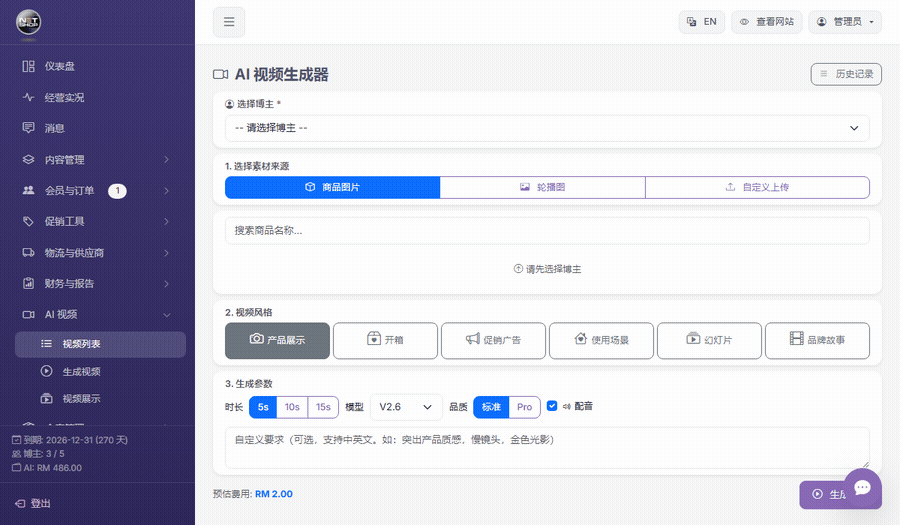Click the 内容管理 layers icon
Screen dimensions: 900x525
28,160
